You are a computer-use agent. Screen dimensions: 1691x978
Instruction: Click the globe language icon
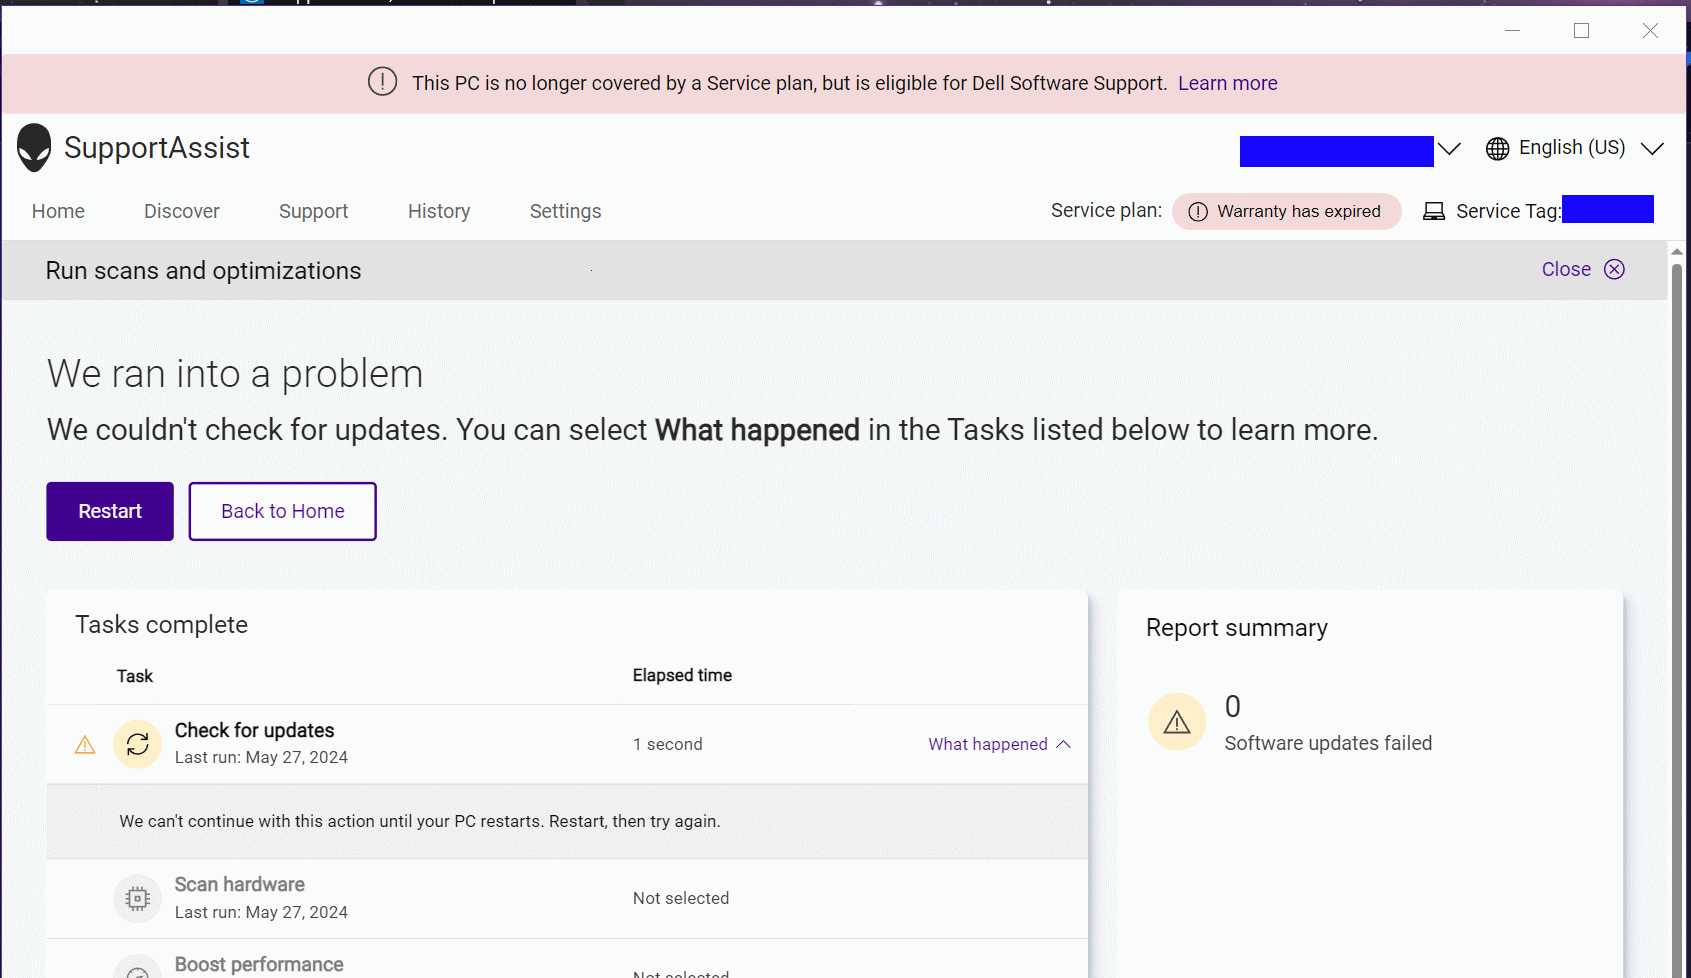pyautogui.click(x=1497, y=148)
